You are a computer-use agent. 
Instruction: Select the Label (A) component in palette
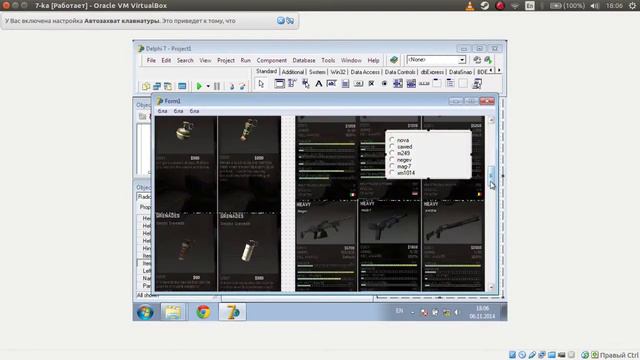click(x=318, y=84)
